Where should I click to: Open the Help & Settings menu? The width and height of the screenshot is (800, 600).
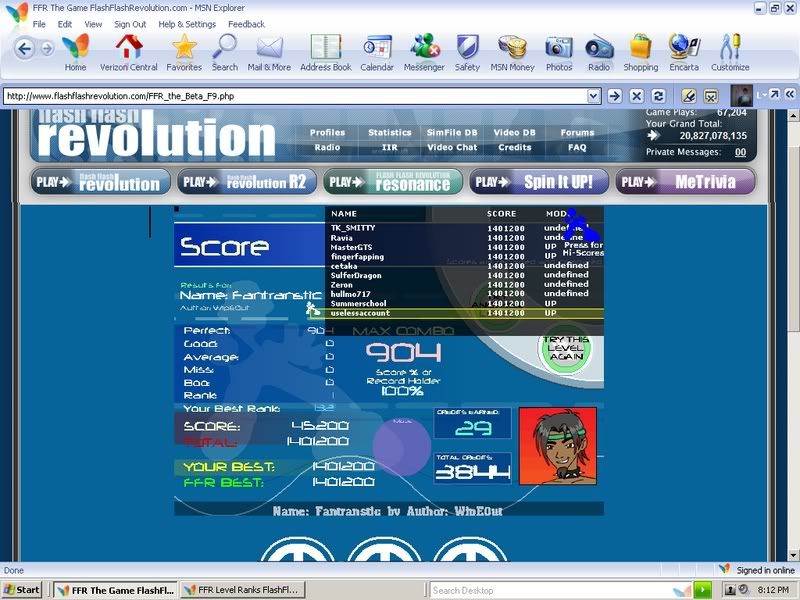[187, 24]
